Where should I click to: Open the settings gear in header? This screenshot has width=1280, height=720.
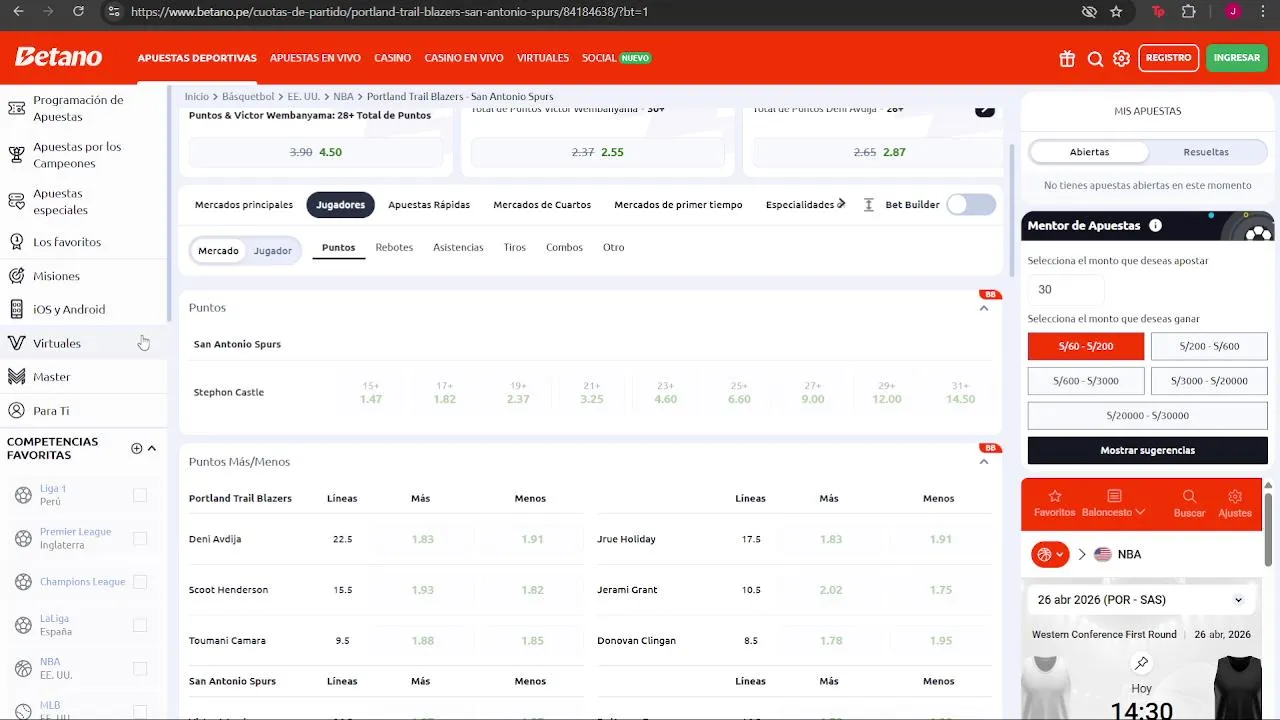click(1122, 59)
